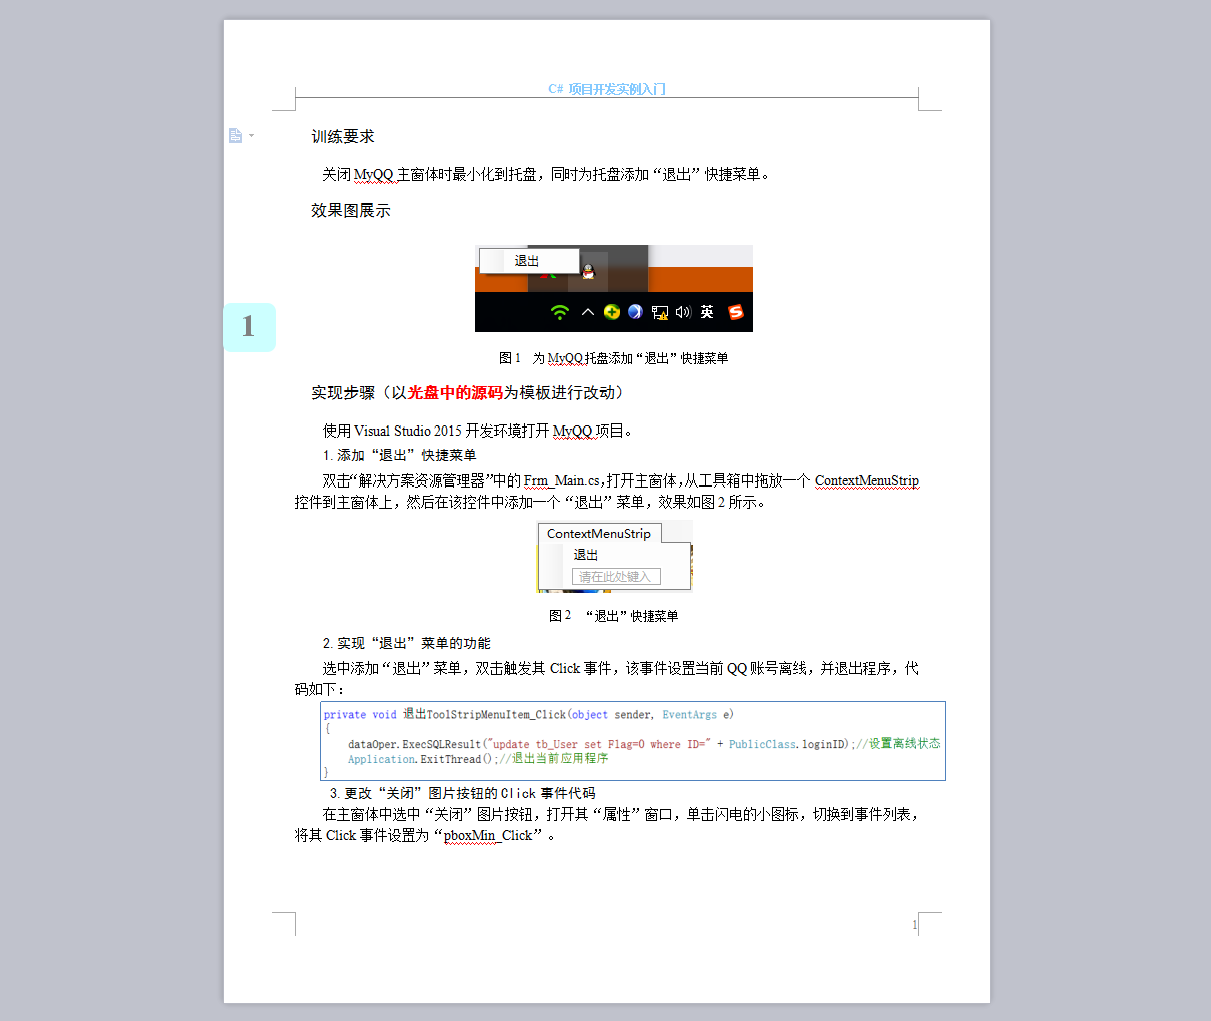1211x1021 pixels.
Task: Click the green comment "//设置离线状态"
Action: [x=898, y=744]
